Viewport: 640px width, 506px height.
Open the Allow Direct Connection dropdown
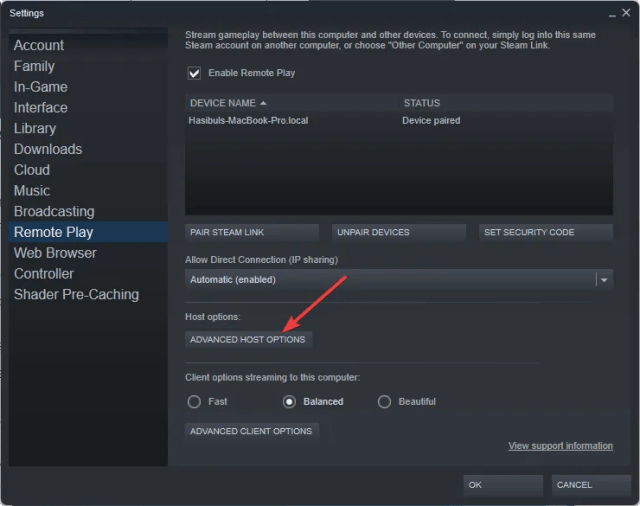click(399, 280)
